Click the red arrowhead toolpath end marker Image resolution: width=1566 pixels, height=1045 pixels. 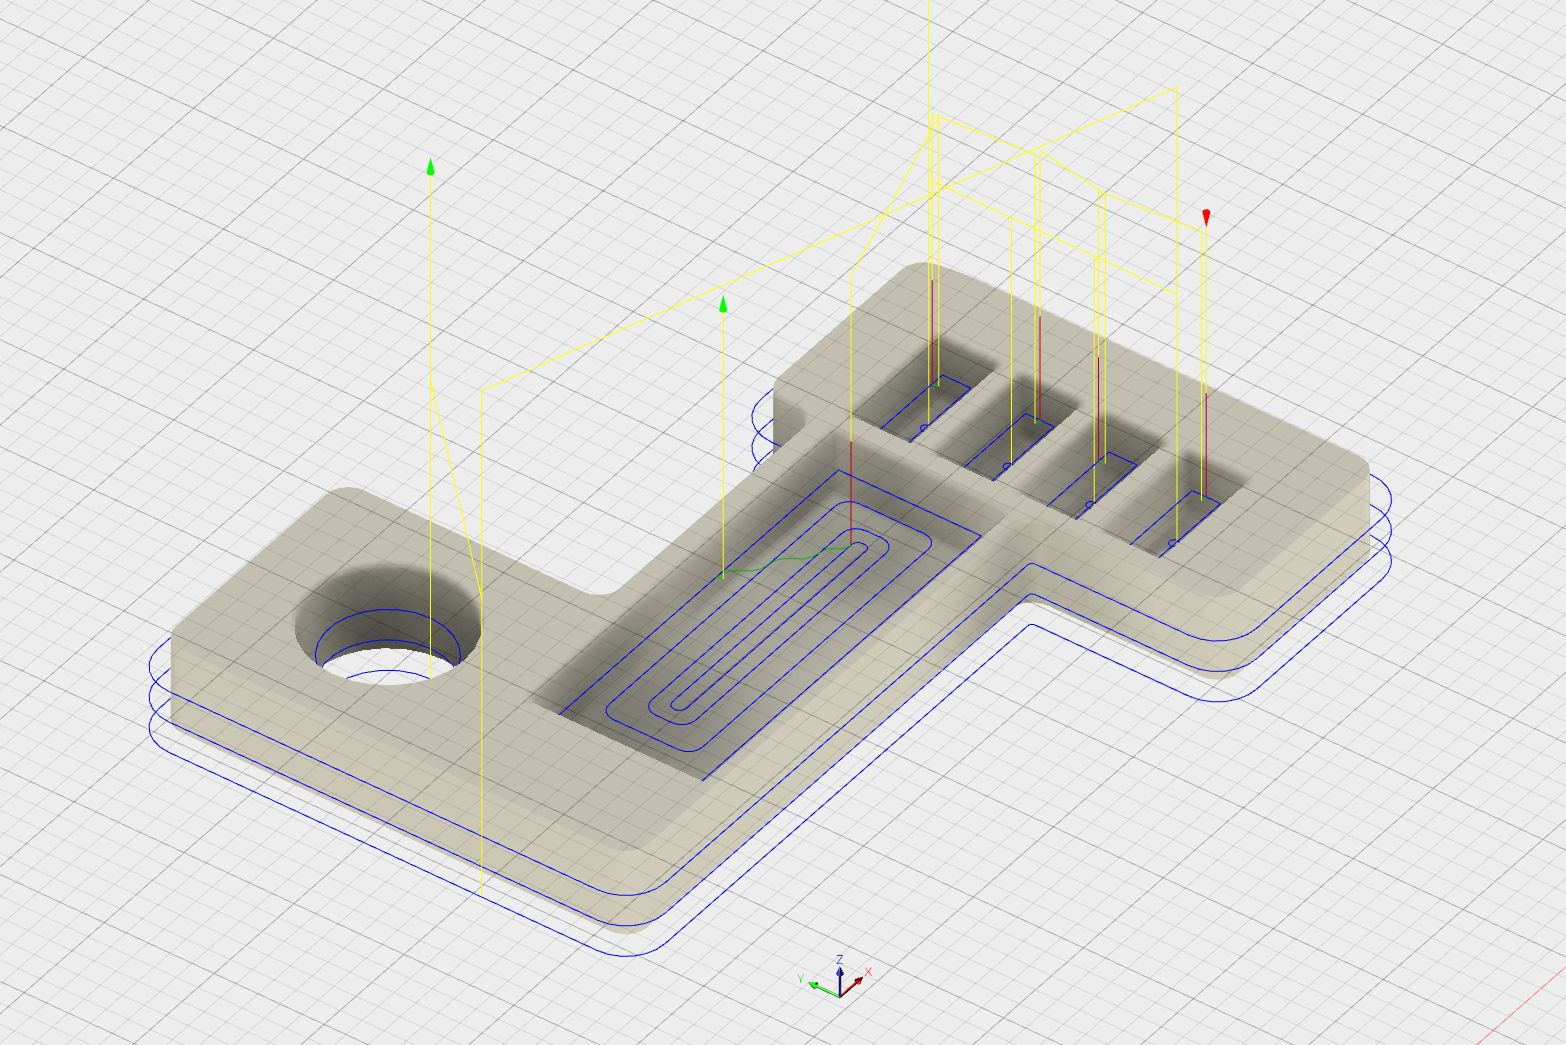(1206, 217)
